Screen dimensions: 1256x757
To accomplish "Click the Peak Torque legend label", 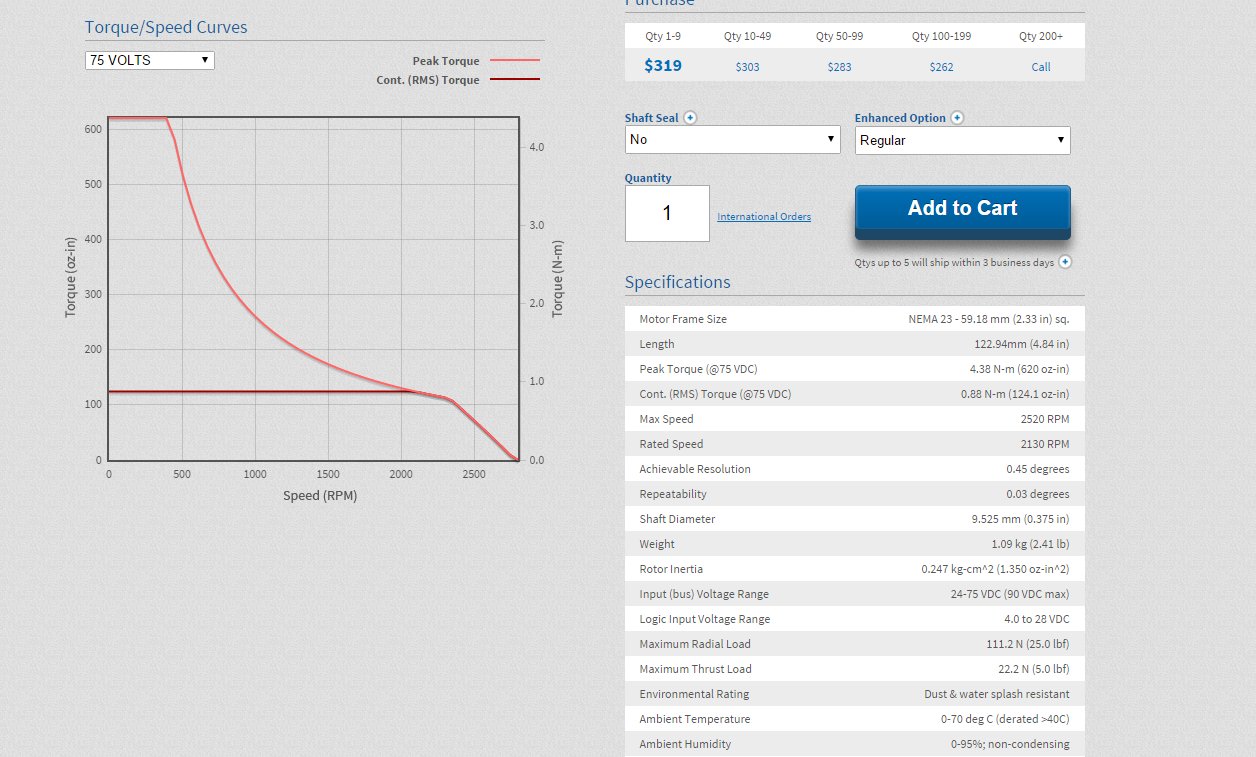I will (446, 61).
